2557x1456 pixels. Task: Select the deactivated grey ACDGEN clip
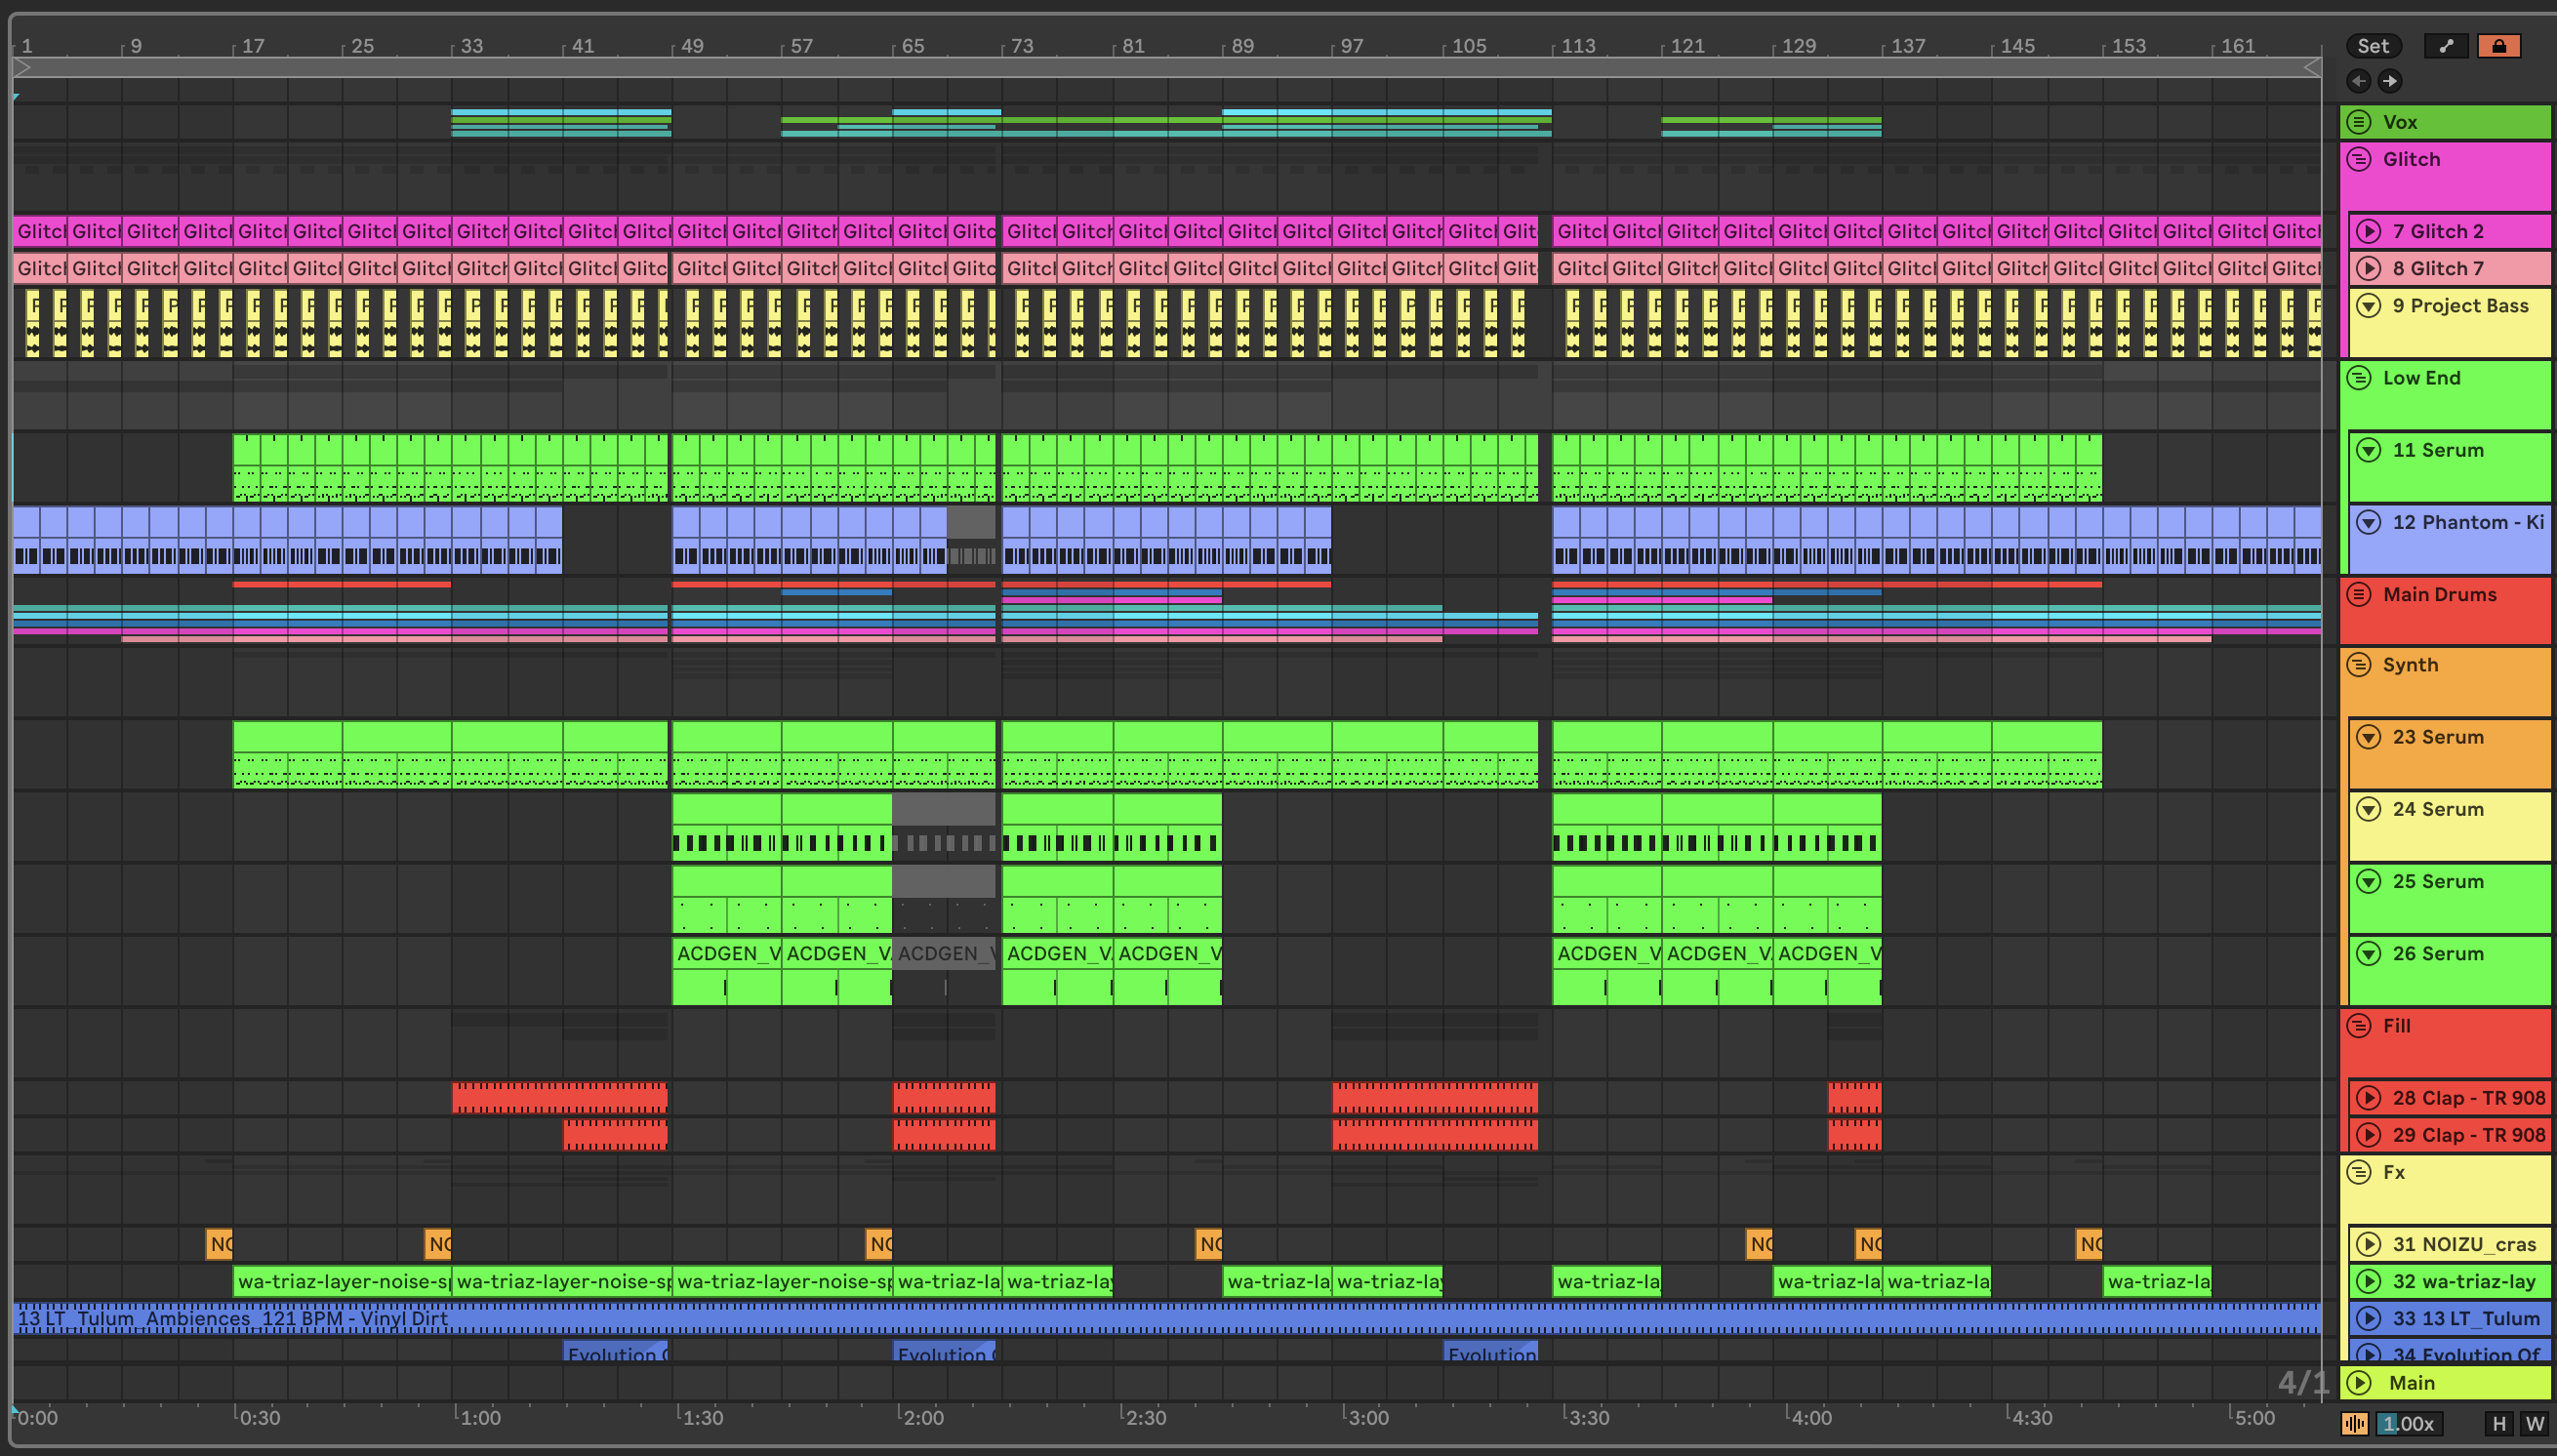[943, 969]
